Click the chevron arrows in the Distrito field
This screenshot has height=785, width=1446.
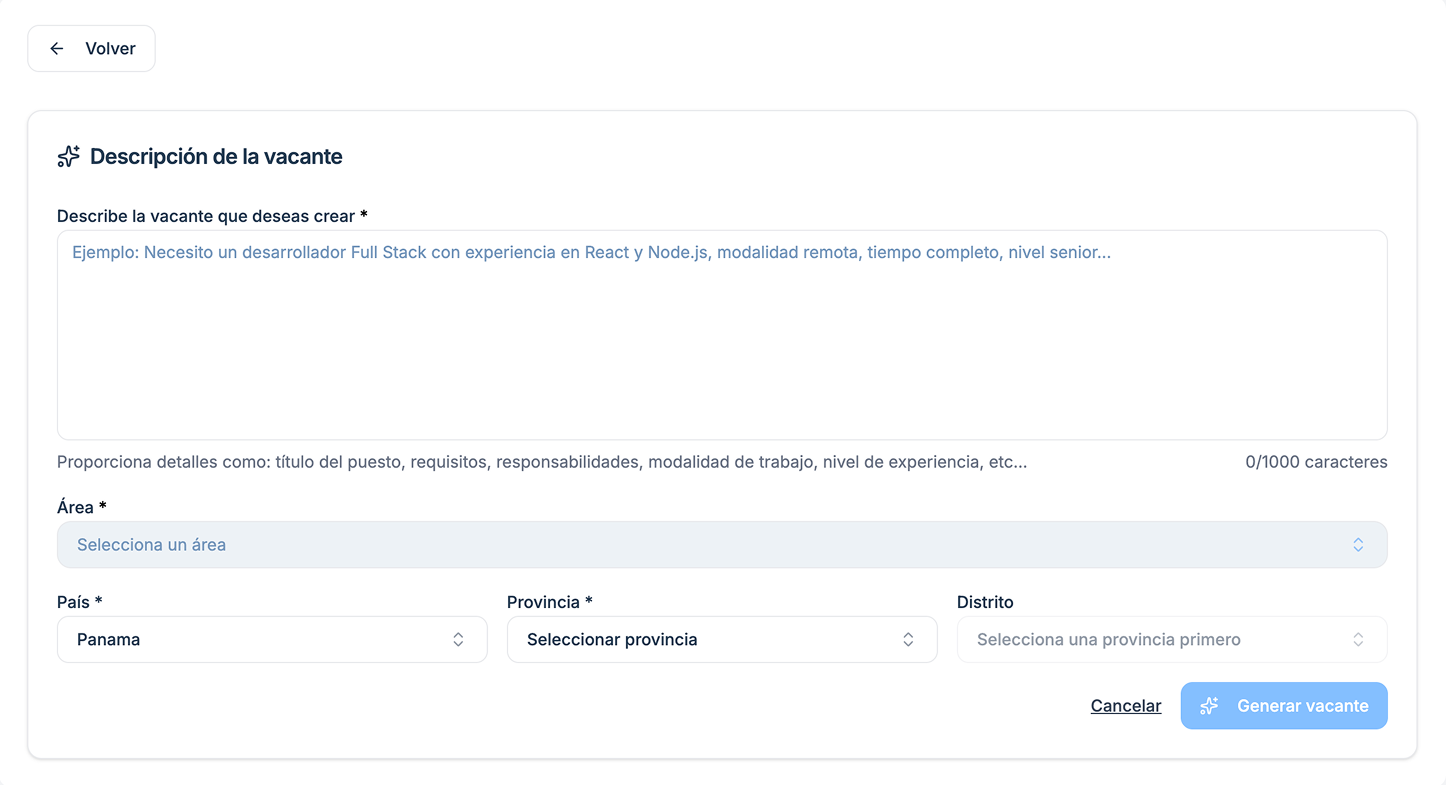pyautogui.click(x=1358, y=640)
